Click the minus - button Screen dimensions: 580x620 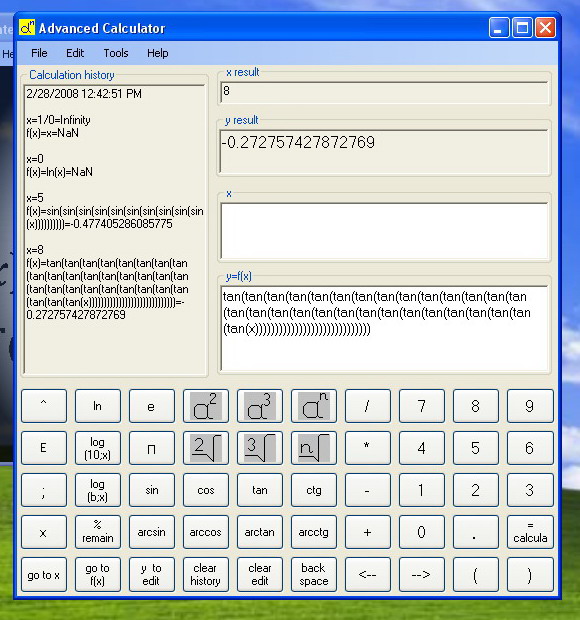tap(368, 490)
